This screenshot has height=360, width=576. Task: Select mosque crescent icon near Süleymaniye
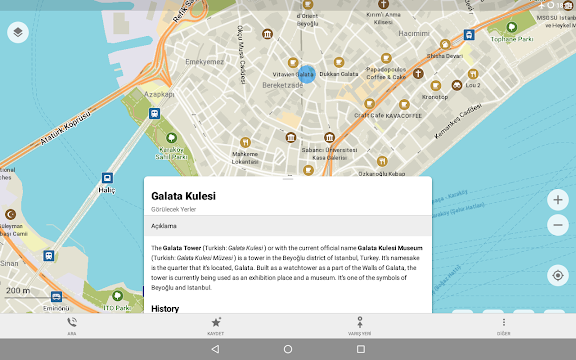(10, 214)
